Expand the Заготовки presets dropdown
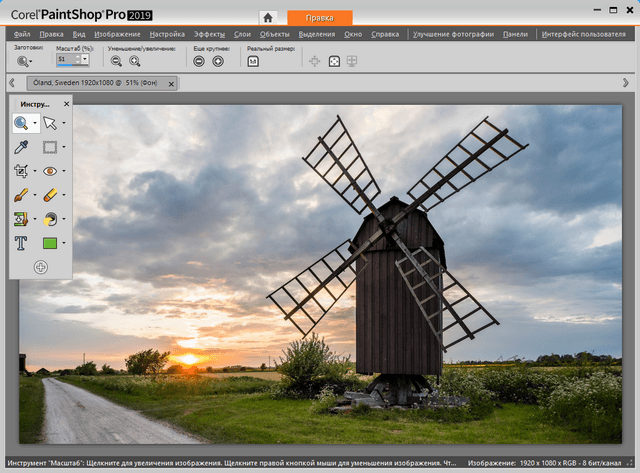 25,61
